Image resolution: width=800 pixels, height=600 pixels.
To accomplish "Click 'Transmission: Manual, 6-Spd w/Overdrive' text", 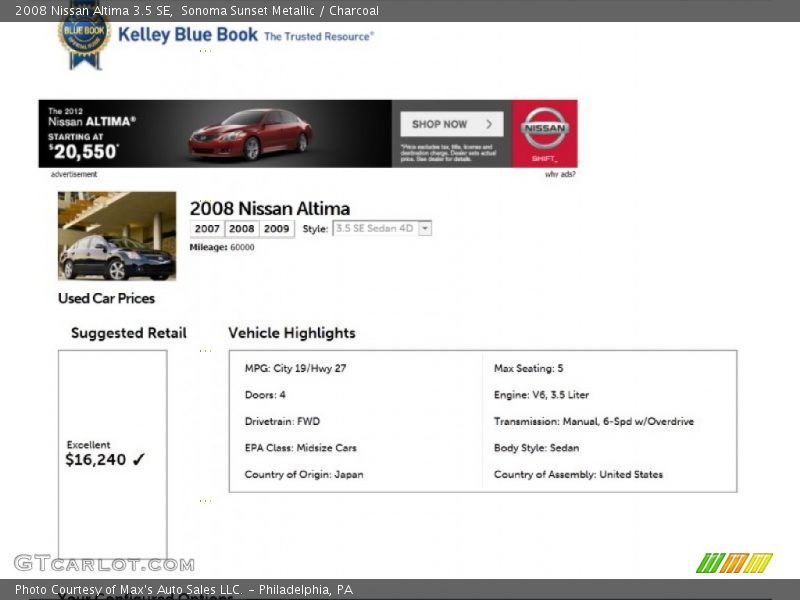I will (x=594, y=421).
